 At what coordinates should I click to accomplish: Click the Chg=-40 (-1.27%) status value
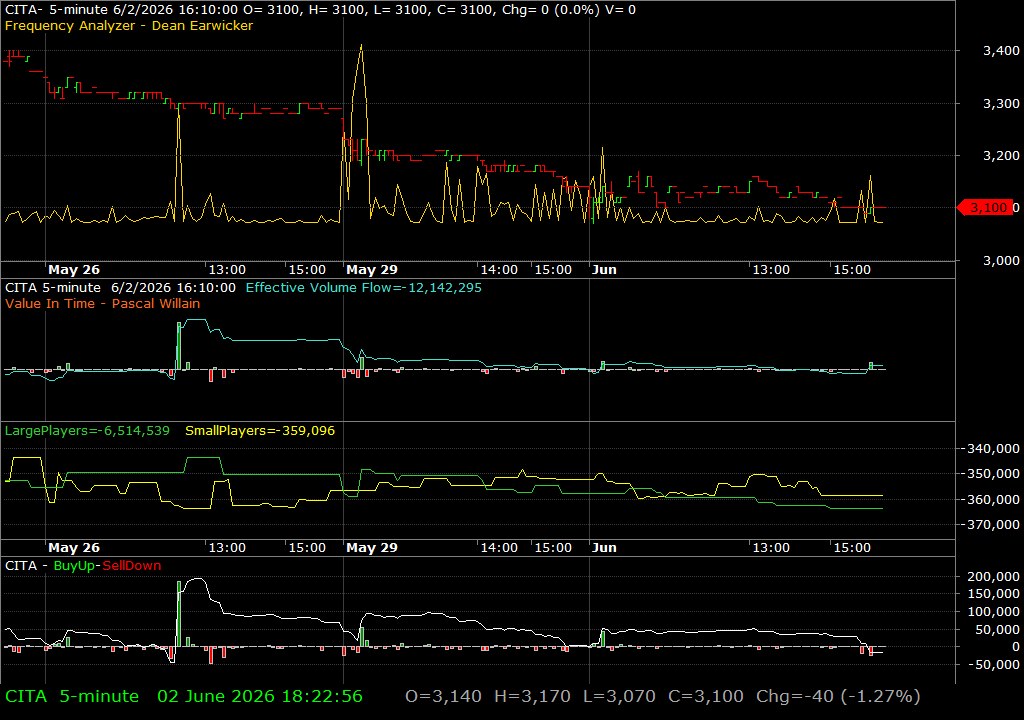(838, 696)
